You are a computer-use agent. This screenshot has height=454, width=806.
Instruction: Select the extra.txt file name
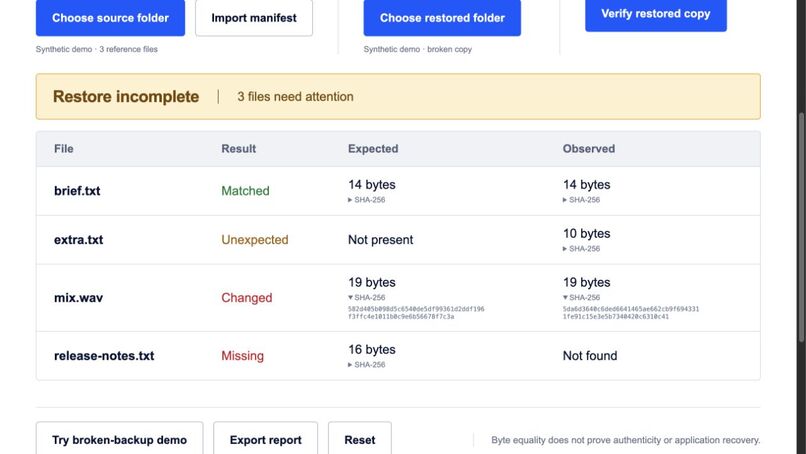tap(79, 240)
